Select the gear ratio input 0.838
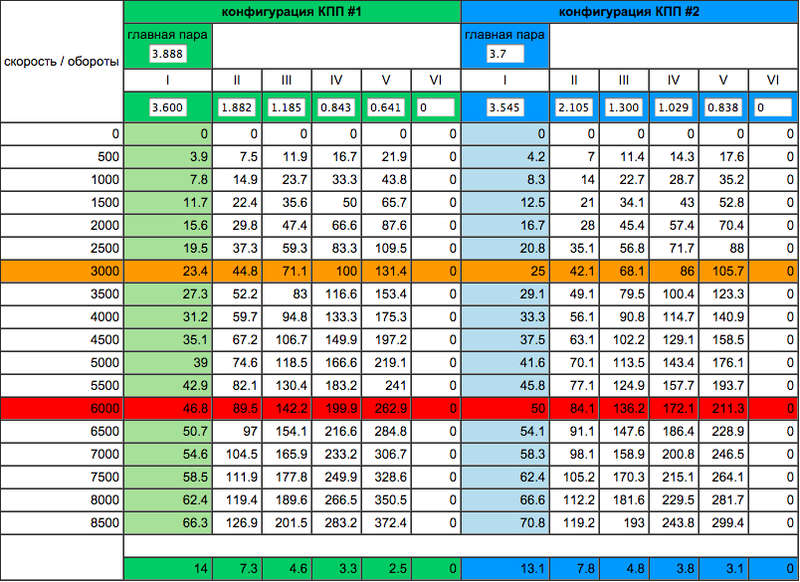800x582 pixels. pyautogui.click(x=723, y=107)
